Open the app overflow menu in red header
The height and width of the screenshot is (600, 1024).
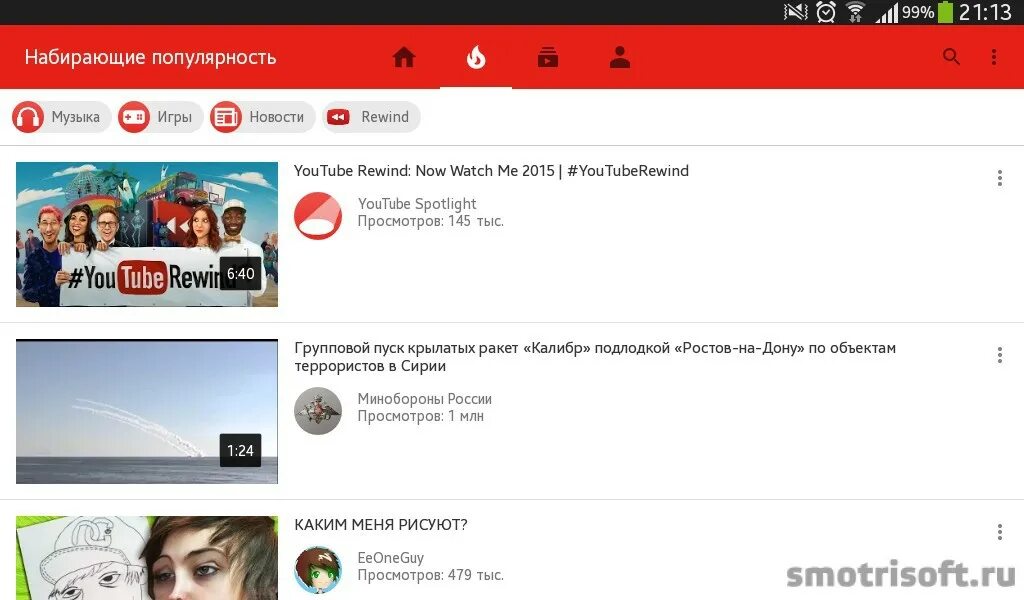[994, 57]
